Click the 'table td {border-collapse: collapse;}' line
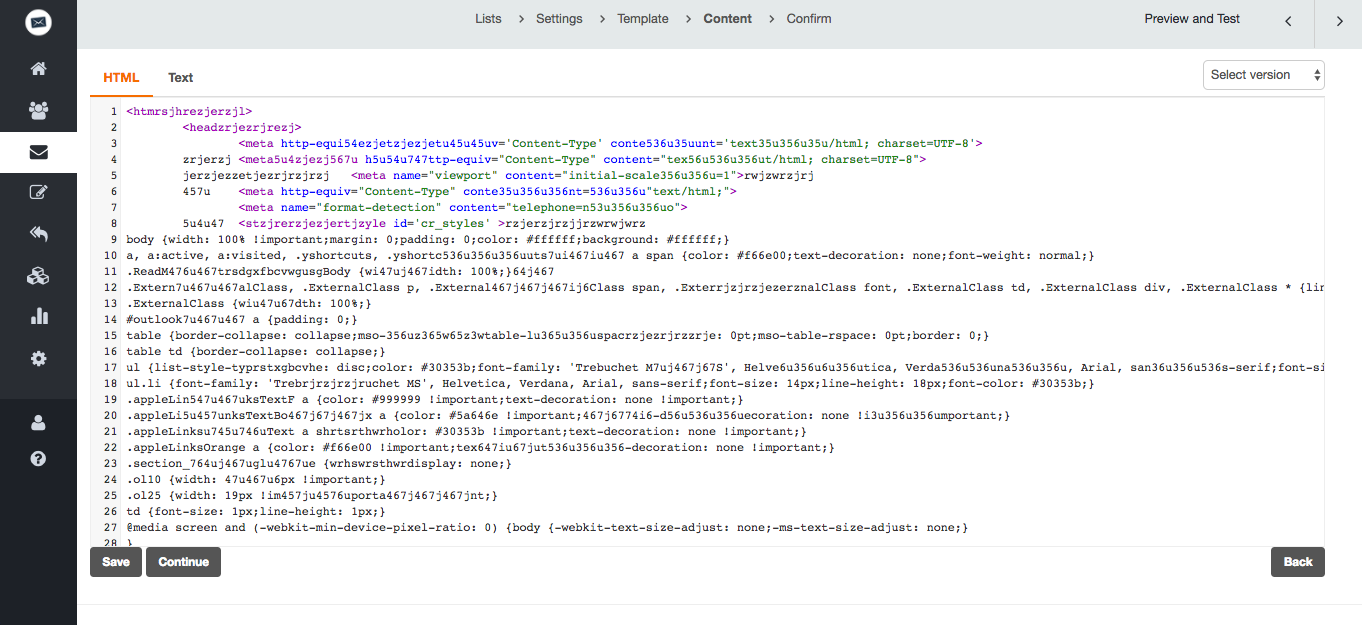Screen dimensions: 1362x625 (255, 352)
